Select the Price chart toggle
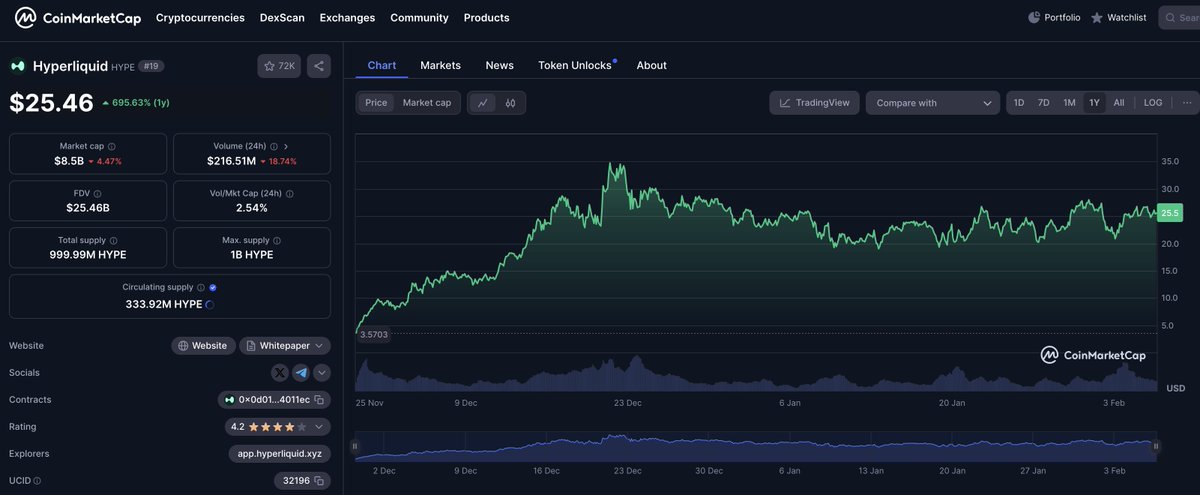Screen dimensions: 1200x495 pyautogui.click(x=376, y=103)
